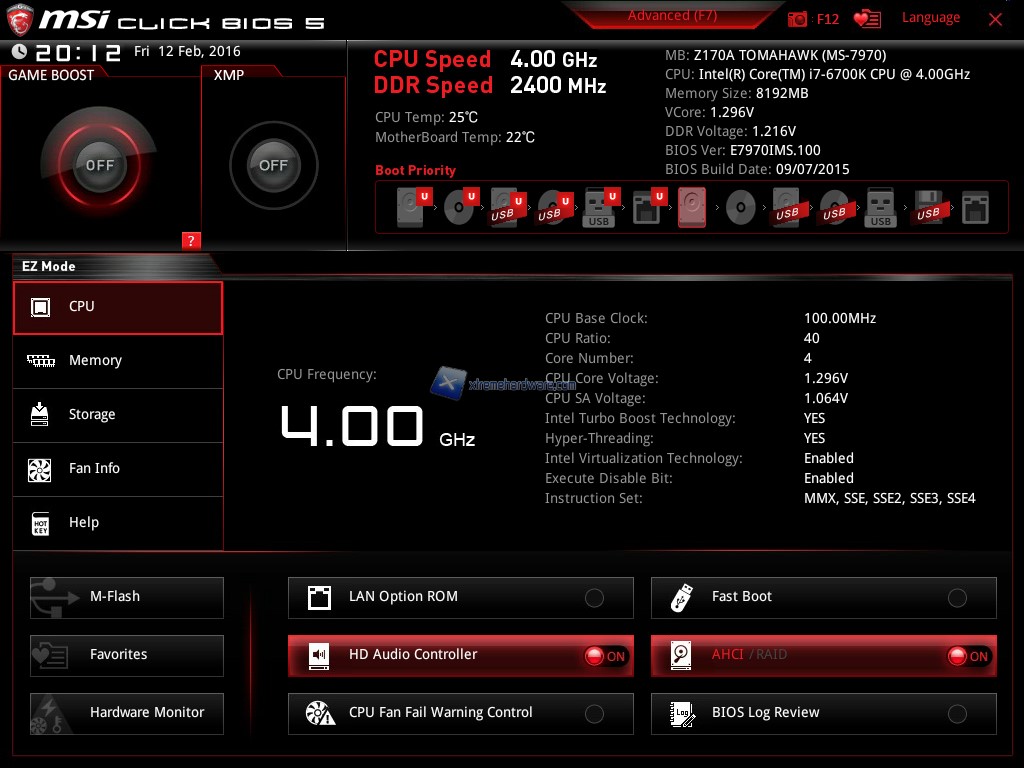Switch to Advanced (F7) mode
The width and height of the screenshot is (1024, 768).
[x=672, y=16]
